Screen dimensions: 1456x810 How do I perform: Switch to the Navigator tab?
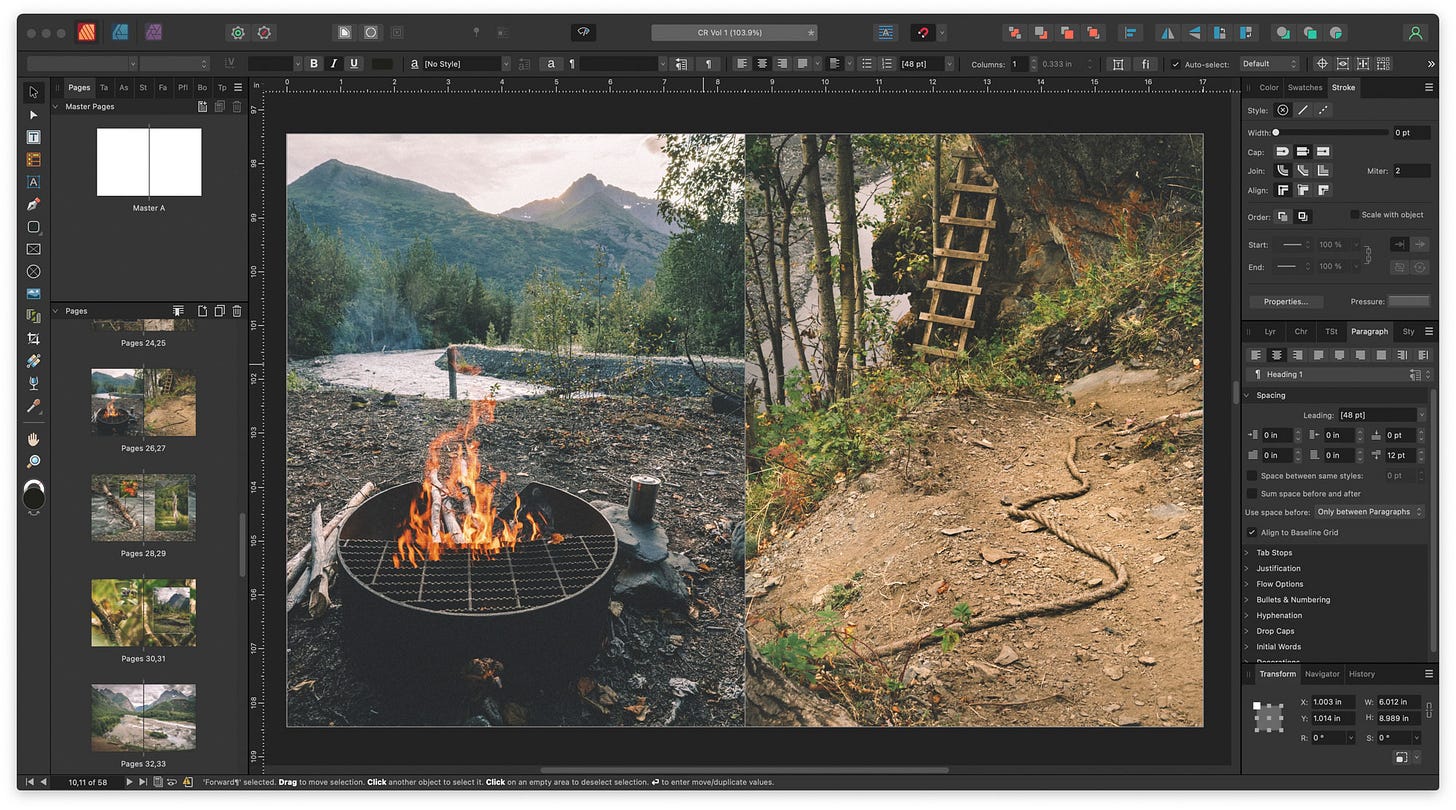pyautogui.click(x=1322, y=674)
